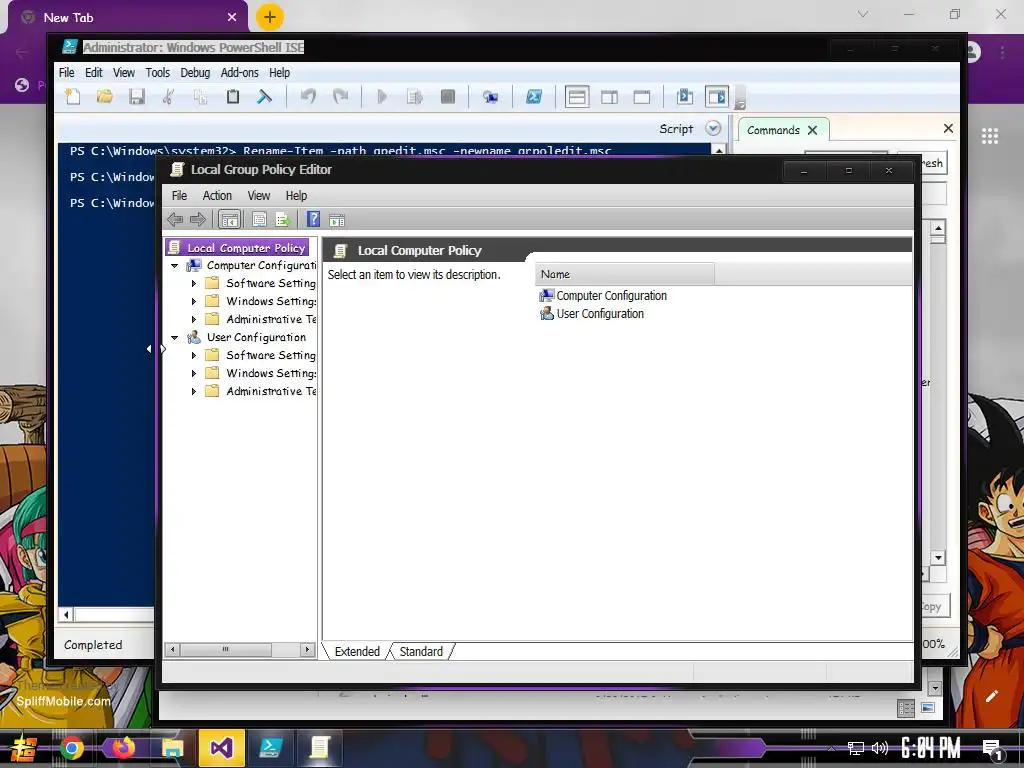This screenshot has height=768, width=1024.
Task: Open Firefox from the taskbar
Action: 122,748
